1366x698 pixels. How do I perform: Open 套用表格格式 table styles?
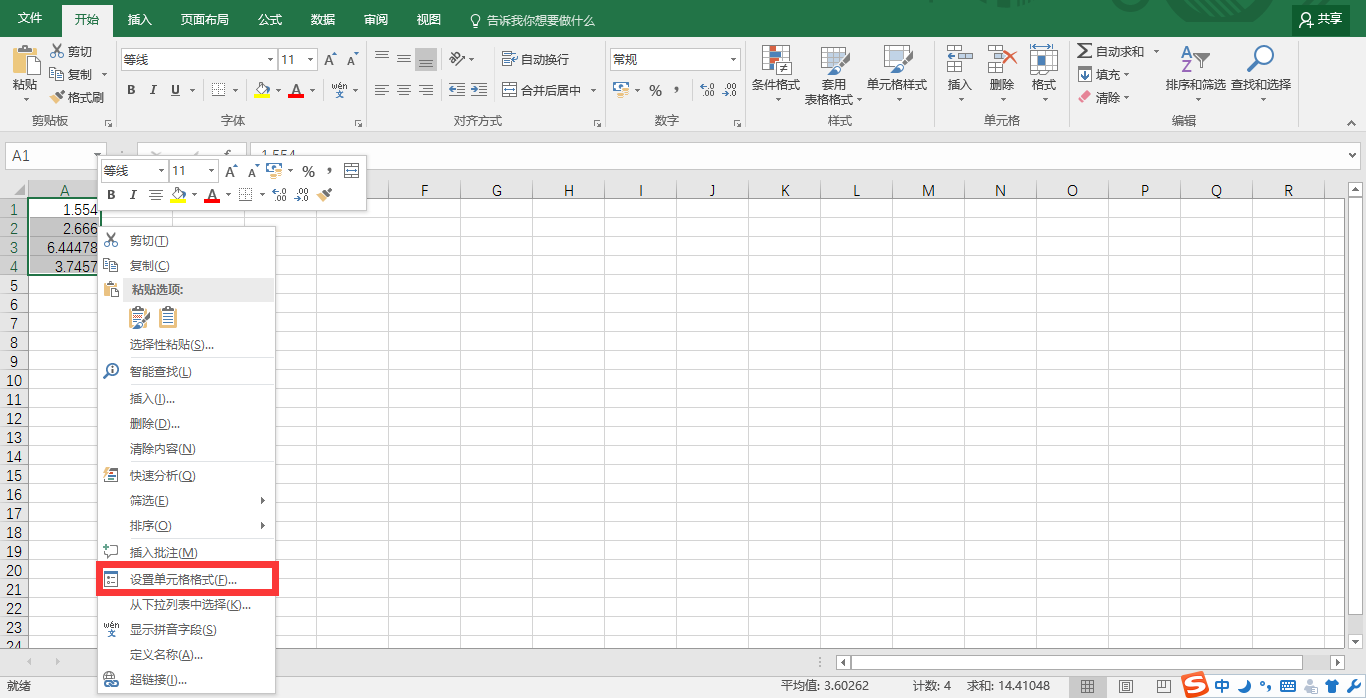click(834, 76)
